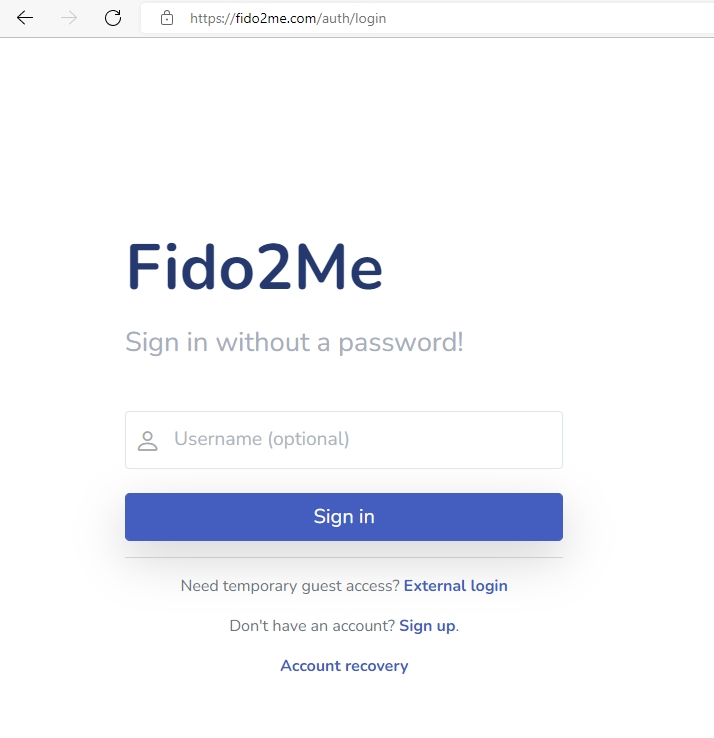
Task: Focus the Username (optional) input field
Action: coord(360,439)
